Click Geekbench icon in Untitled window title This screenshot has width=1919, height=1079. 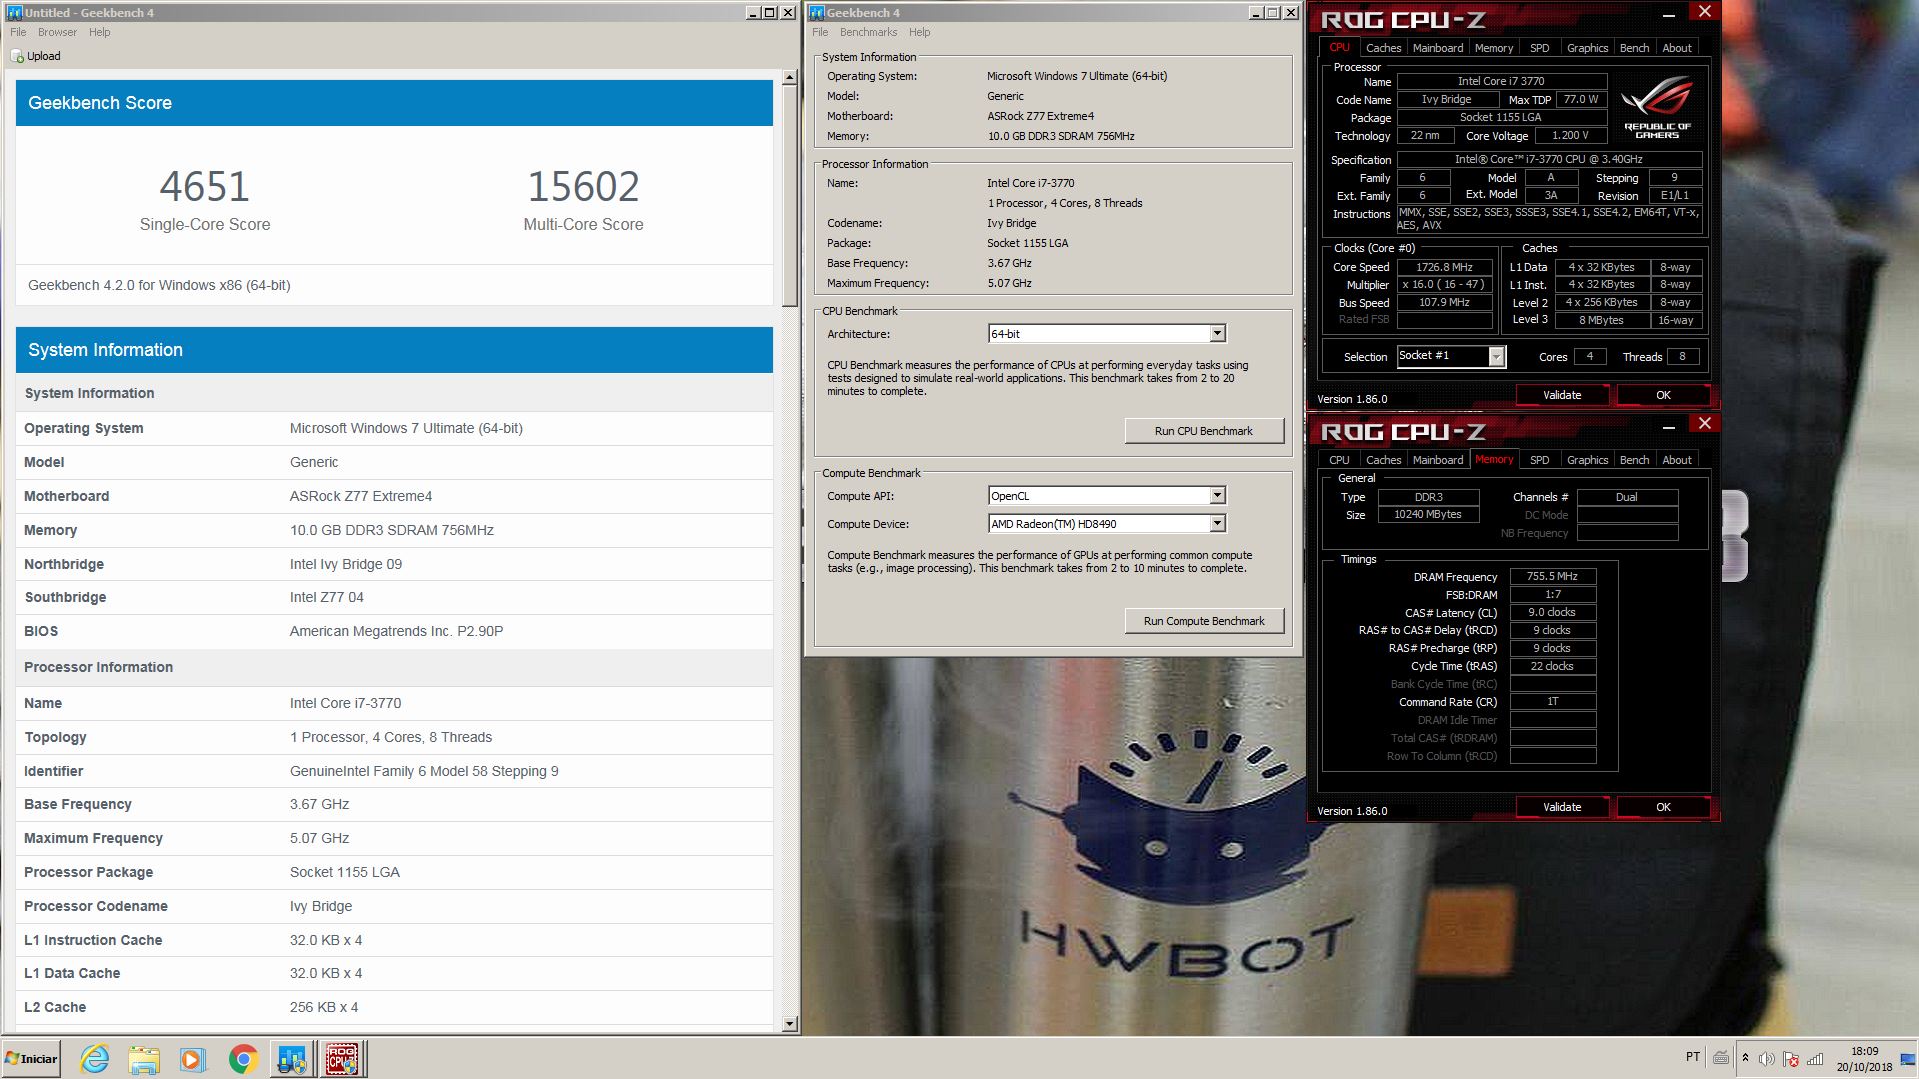click(x=14, y=12)
